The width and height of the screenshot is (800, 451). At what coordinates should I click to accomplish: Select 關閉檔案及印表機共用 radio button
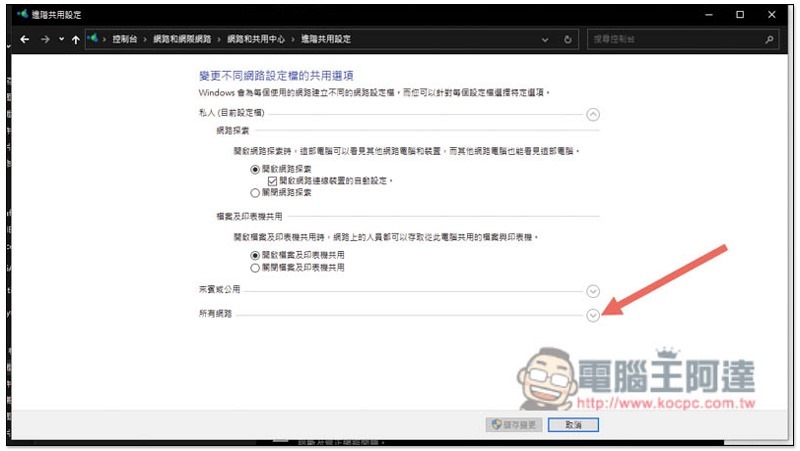[255, 268]
